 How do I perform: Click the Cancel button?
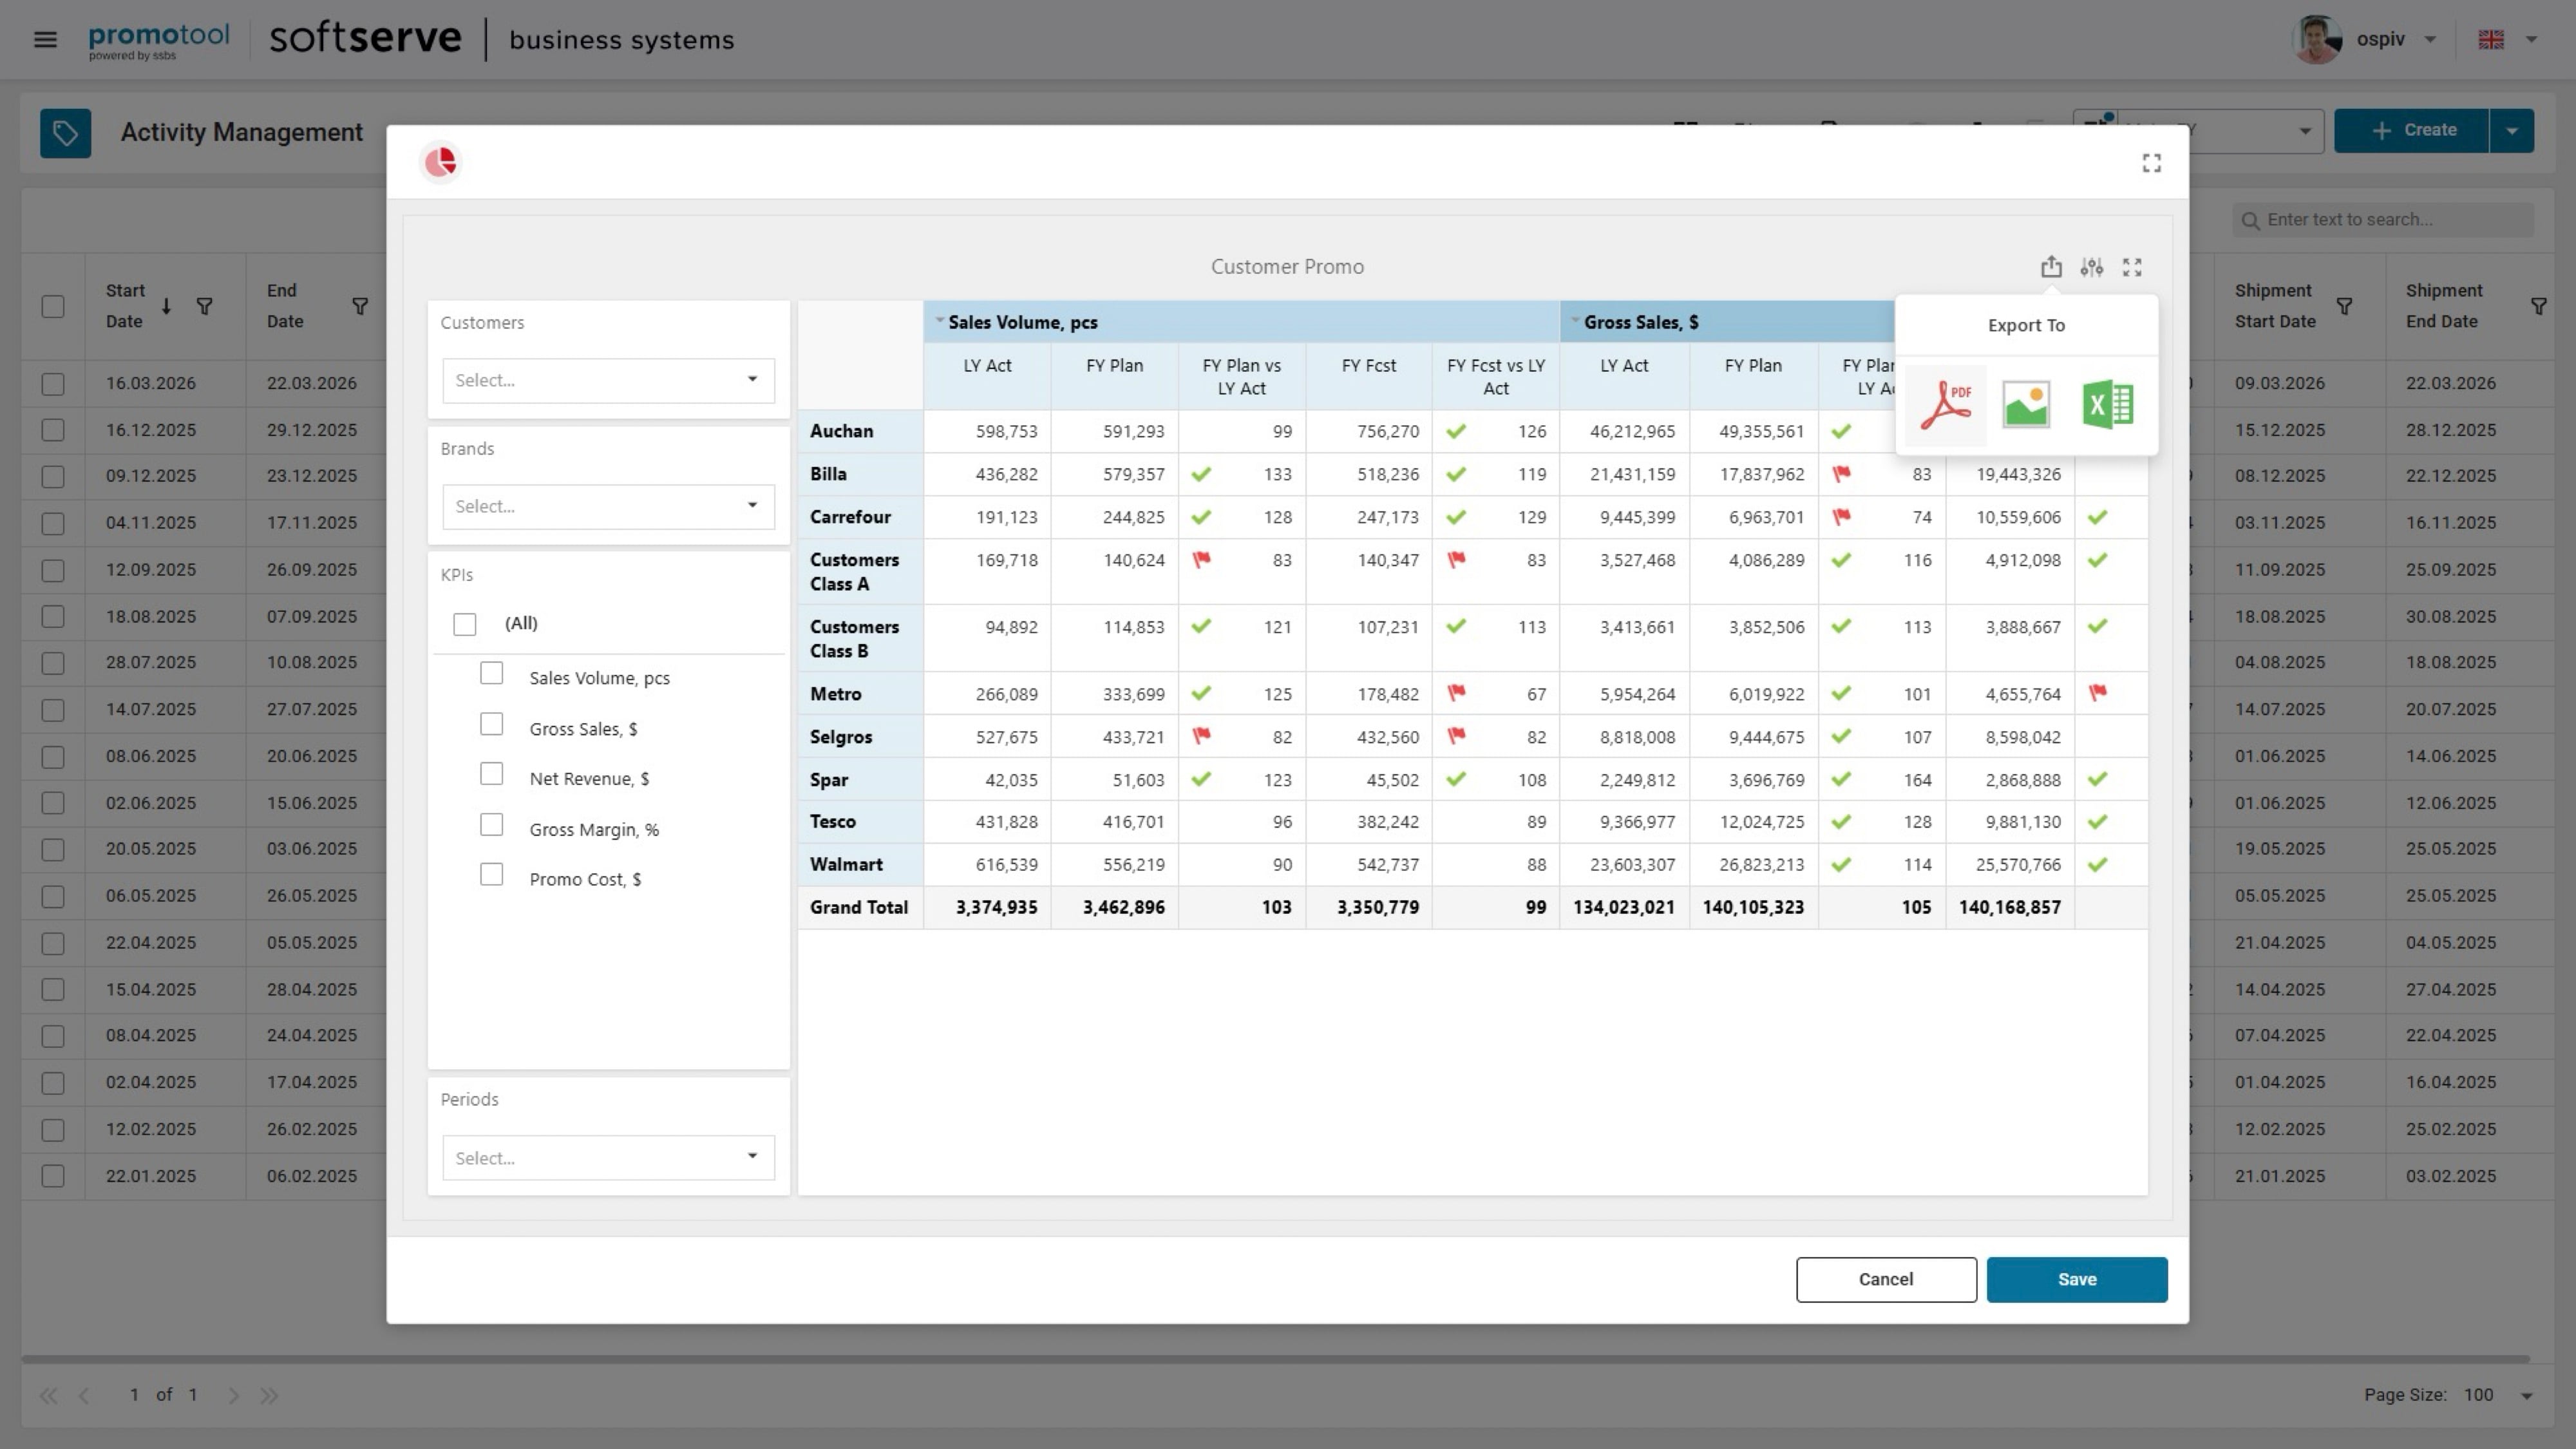coord(1885,1279)
